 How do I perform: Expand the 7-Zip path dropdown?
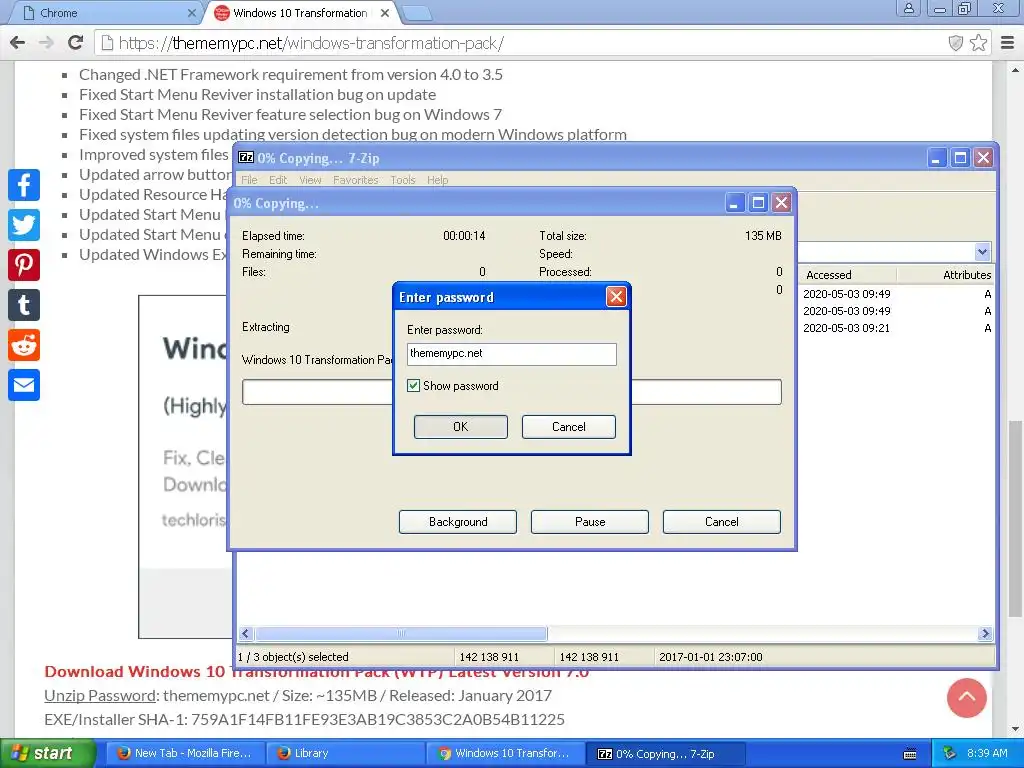pos(982,251)
